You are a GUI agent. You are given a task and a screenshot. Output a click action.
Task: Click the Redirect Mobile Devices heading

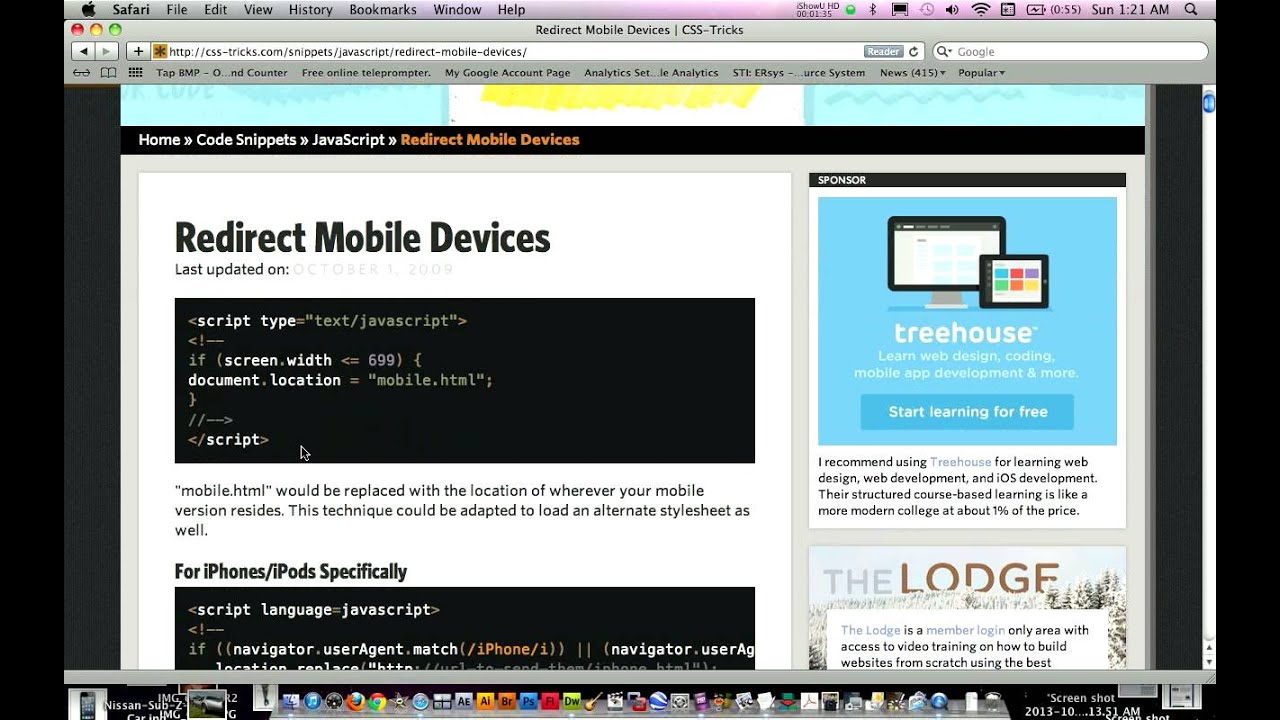[x=362, y=238]
